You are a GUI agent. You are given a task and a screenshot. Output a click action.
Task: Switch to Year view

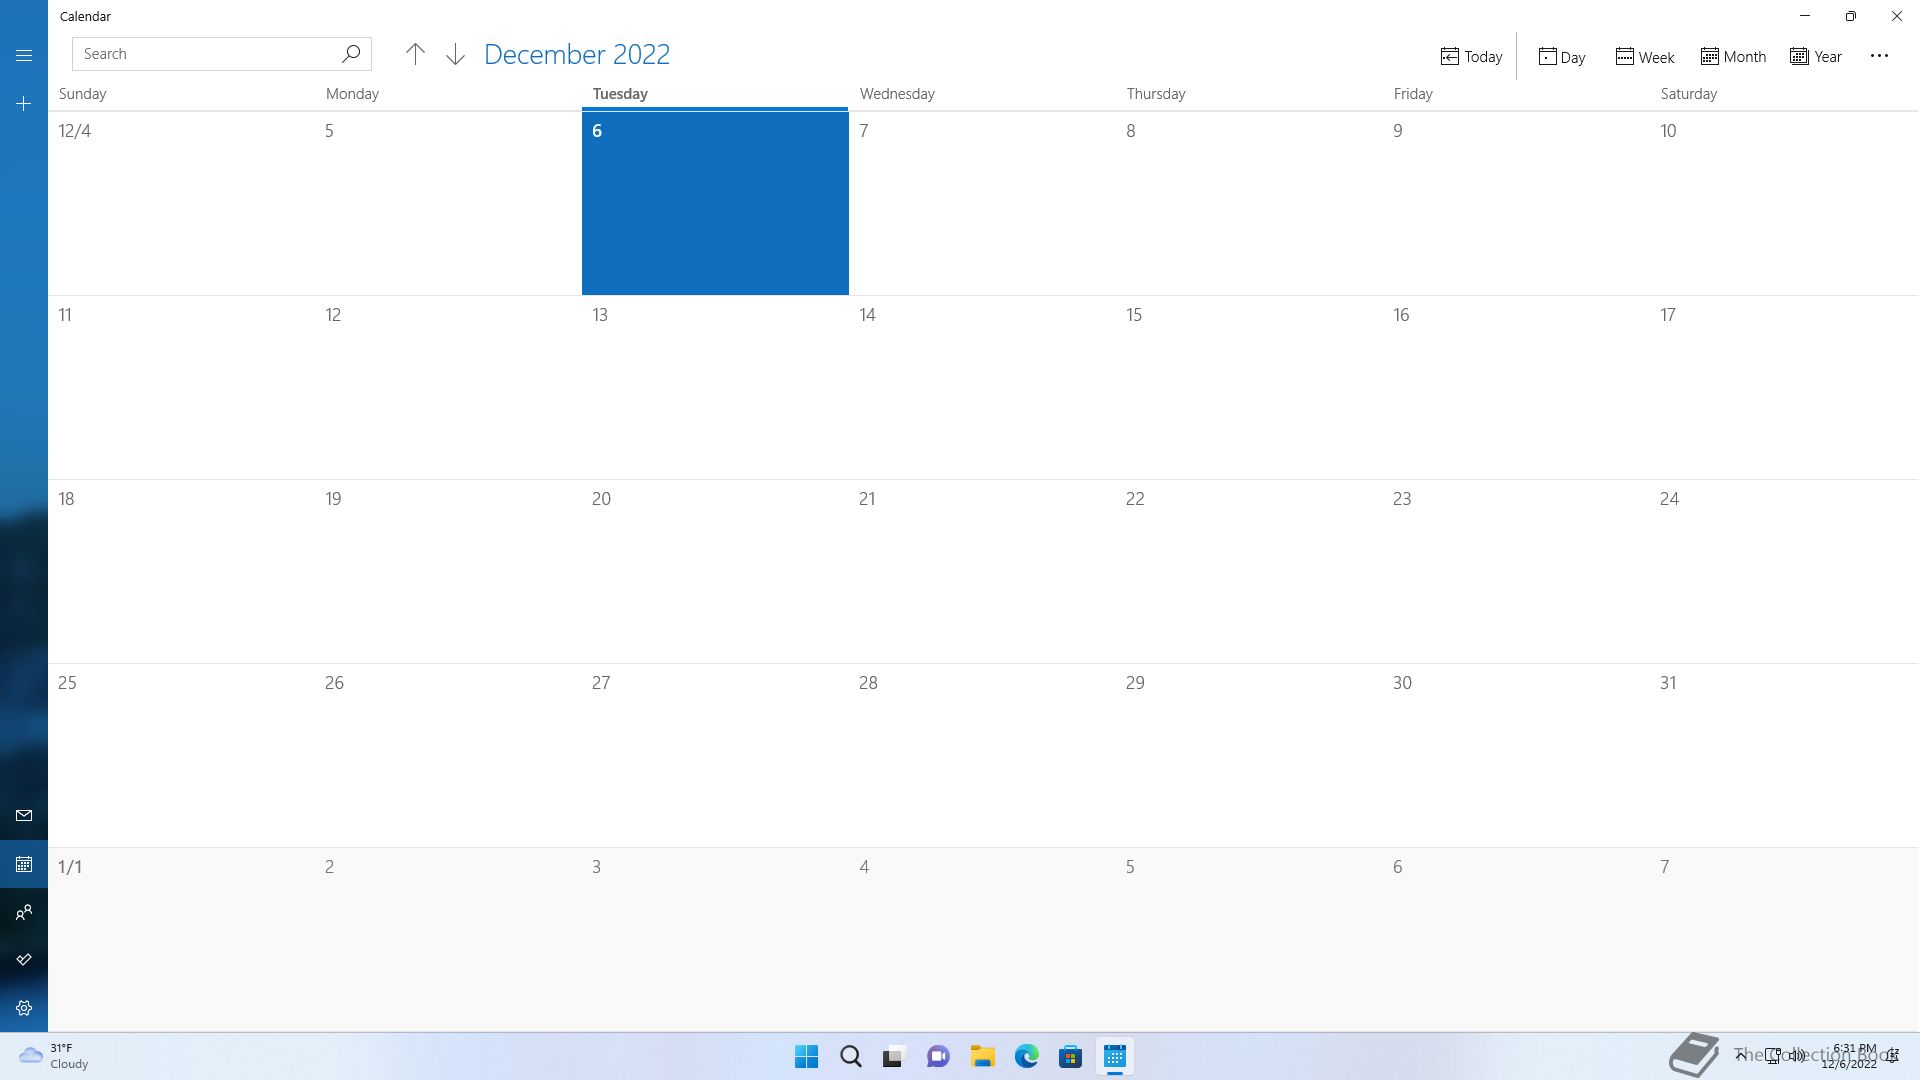coord(1816,57)
